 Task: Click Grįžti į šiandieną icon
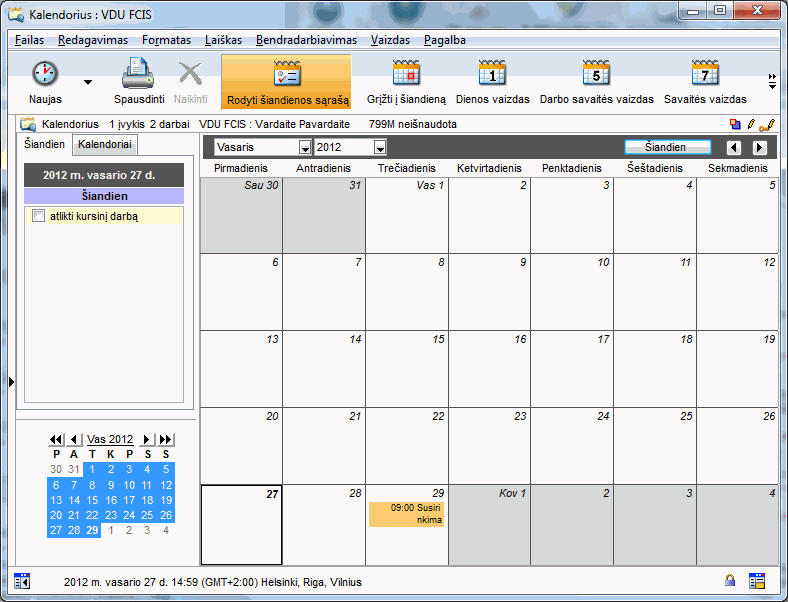point(406,75)
